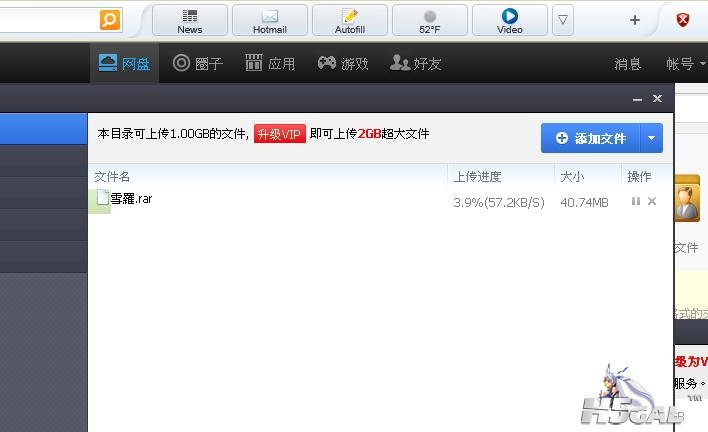
Task: Pause the 雪羅.rar upload
Action: point(635,202)
